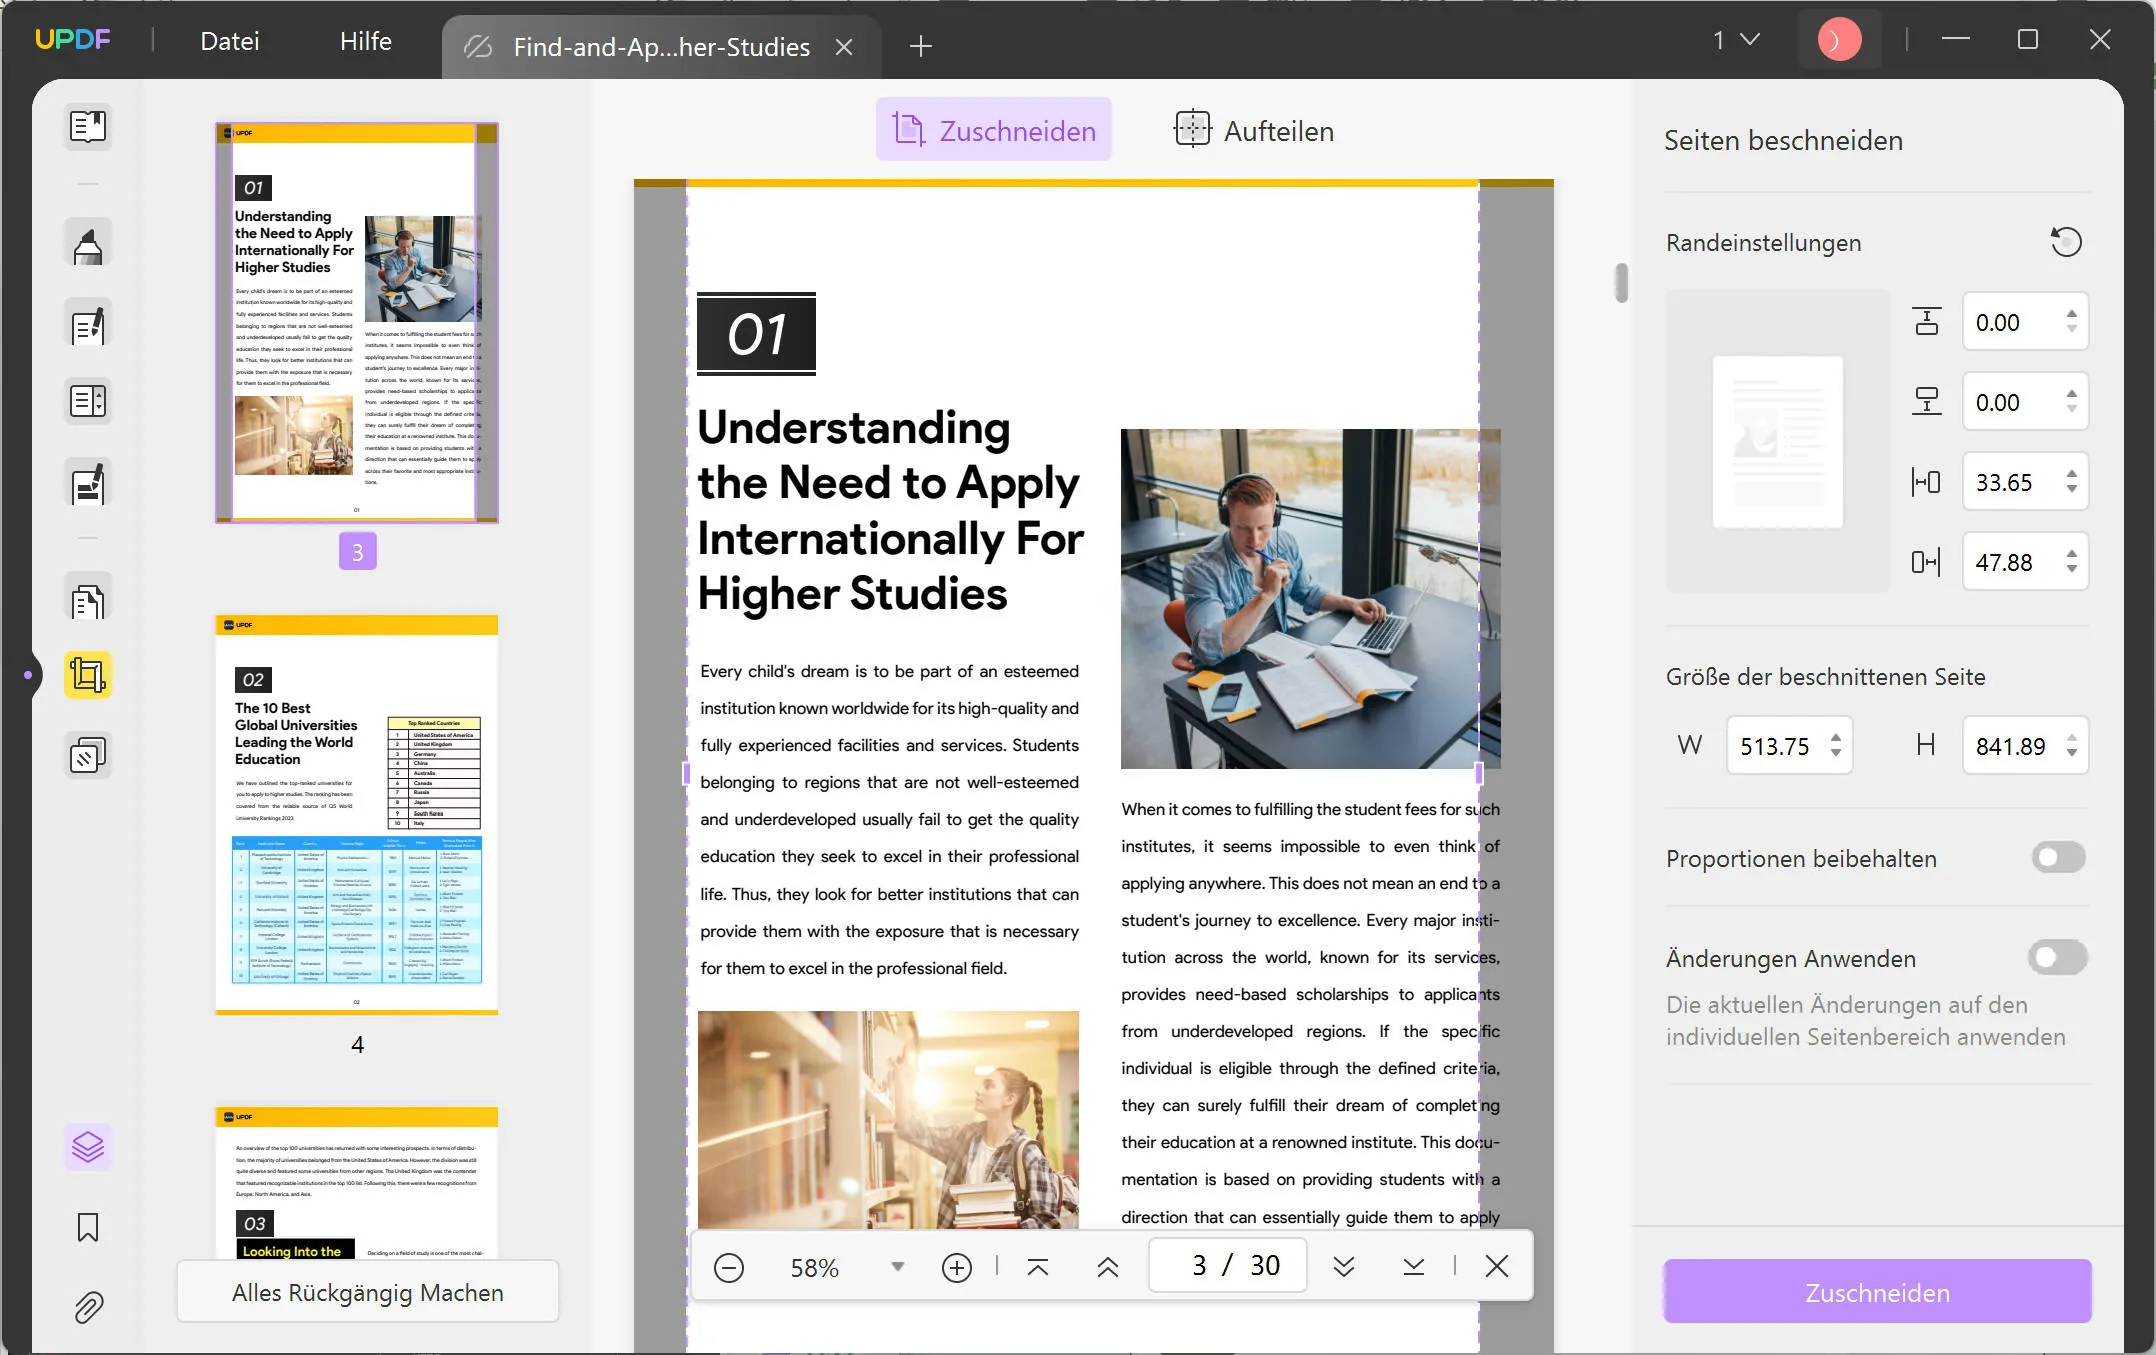Select the page 4 thumbnail
Viewport: 2156px width, 1355px height.
357,815
